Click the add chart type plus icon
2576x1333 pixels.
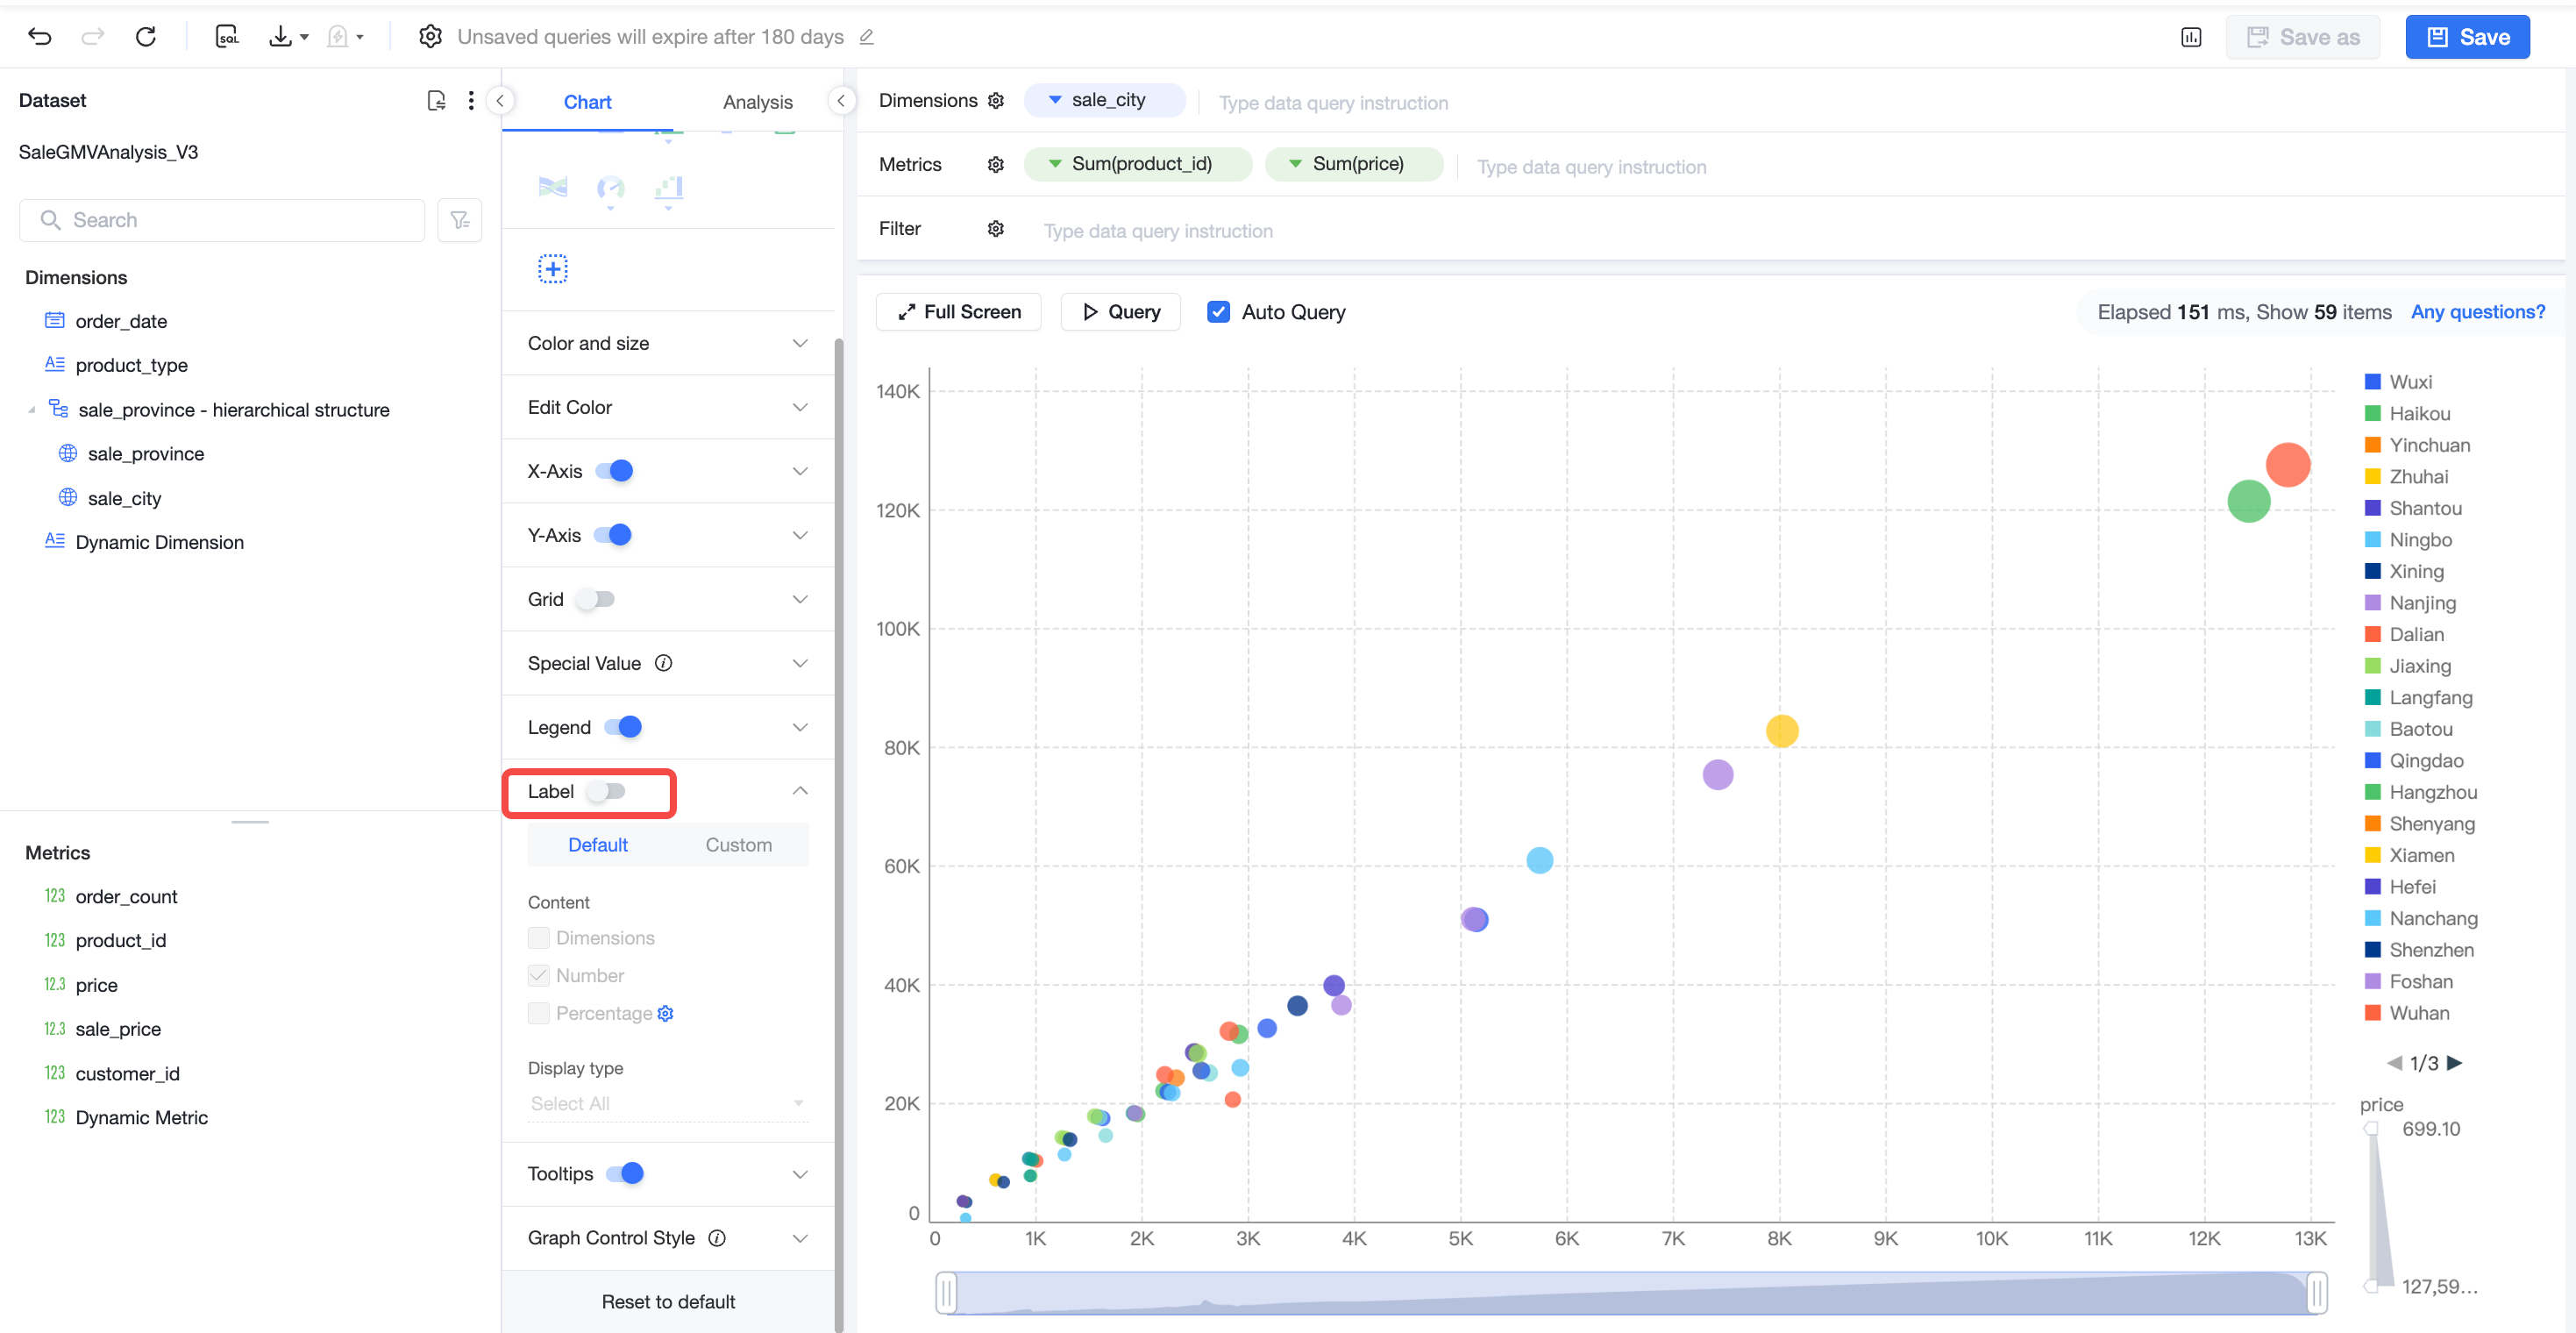(553, 269)
